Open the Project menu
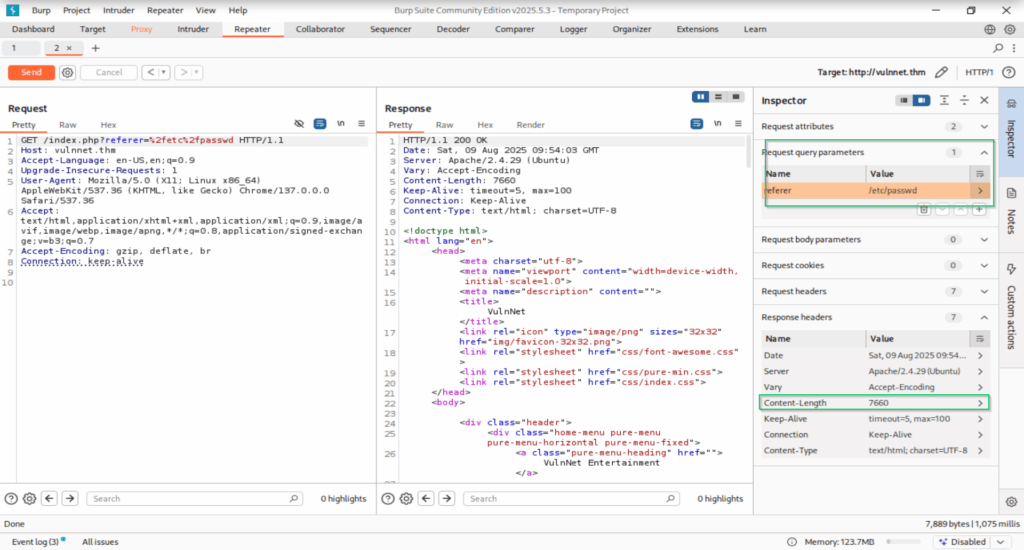The width and height of the screenshot is (1024, 550). (x=76, y=10)
